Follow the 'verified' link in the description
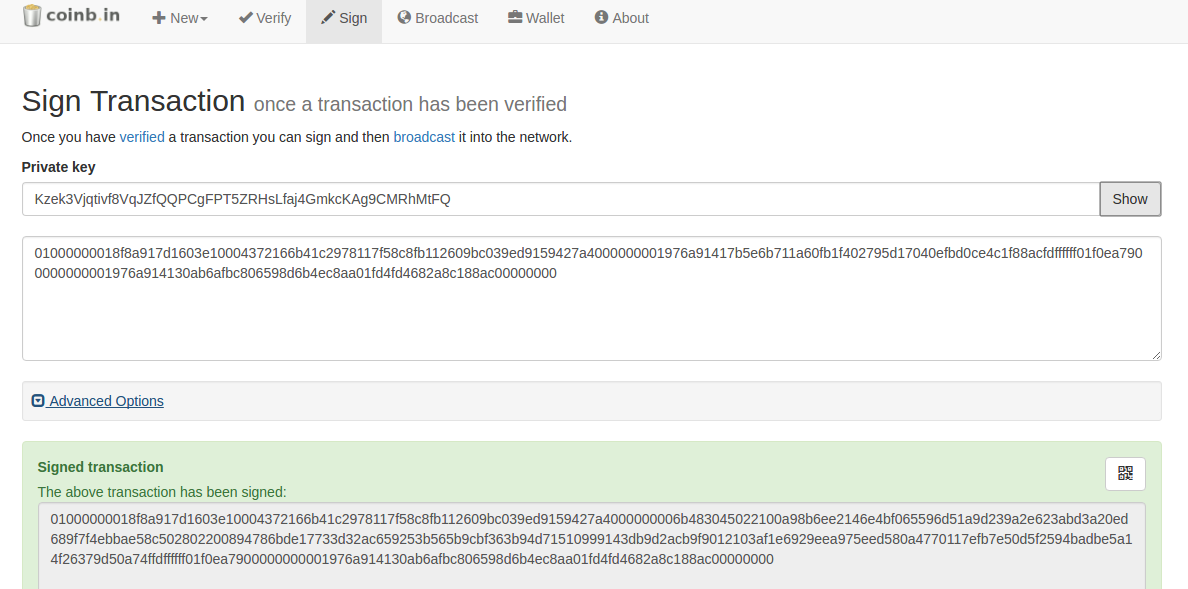 tap(142, 137)
